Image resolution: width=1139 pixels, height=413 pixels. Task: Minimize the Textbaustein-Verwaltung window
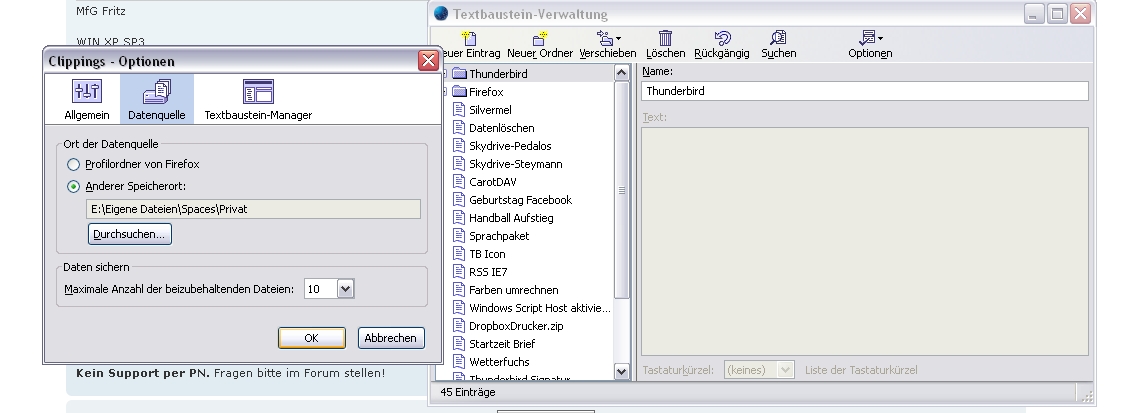pyautogui.click(x=1034, y=13)
